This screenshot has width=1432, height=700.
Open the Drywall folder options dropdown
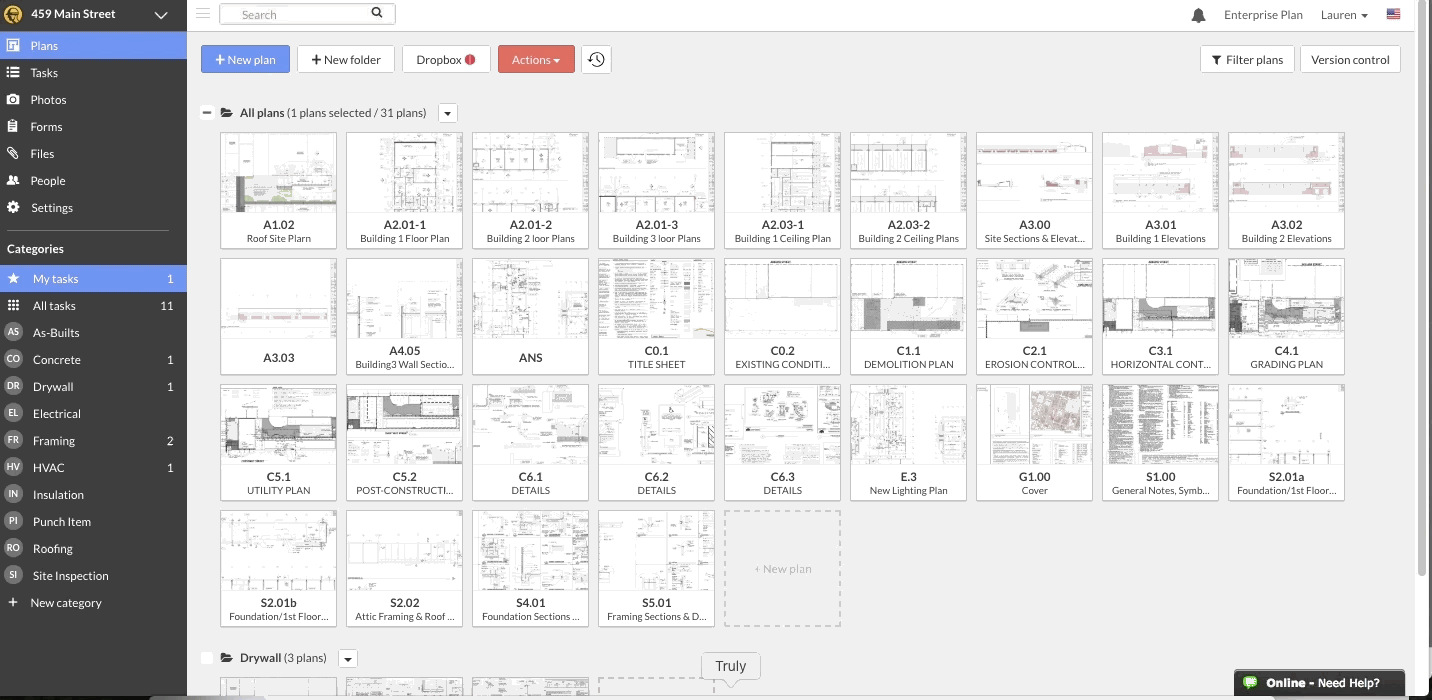347,658
